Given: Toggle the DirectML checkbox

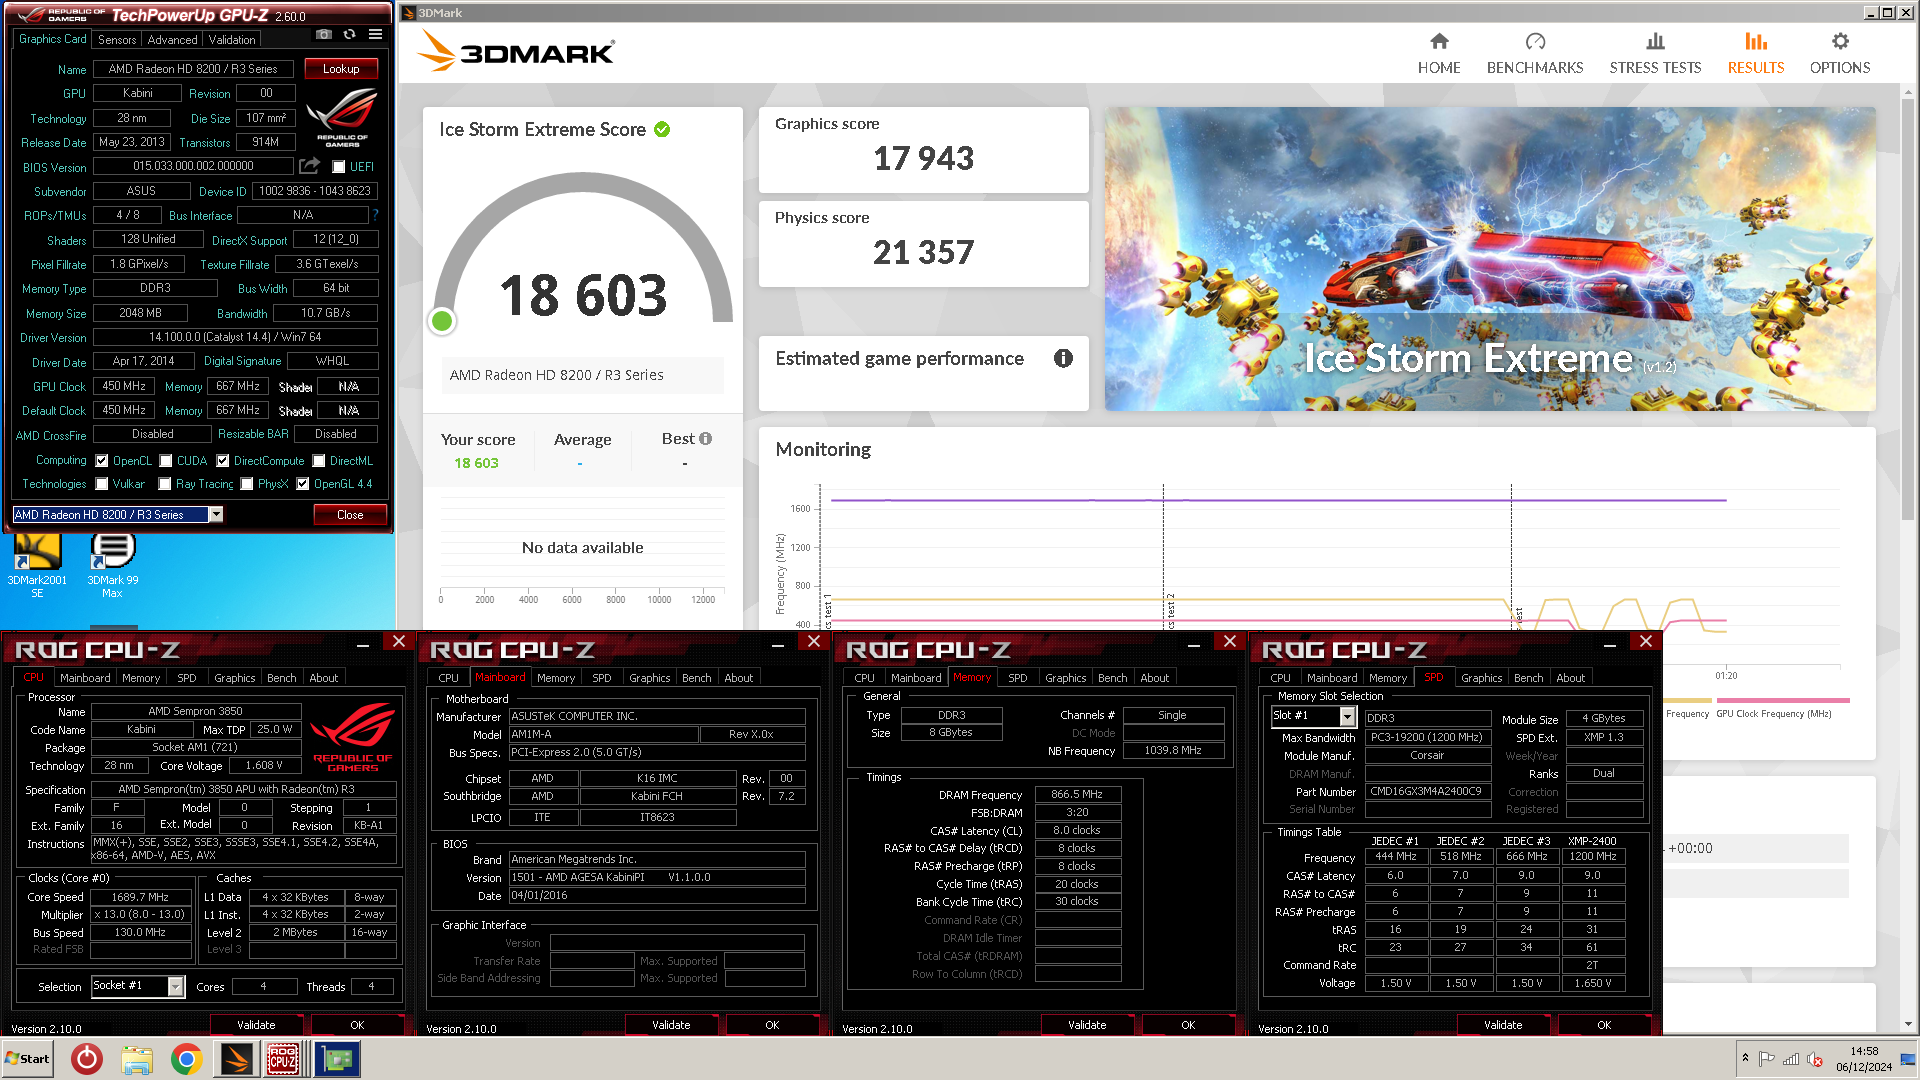Looking at the screenshot, I should (x=319, y=461).
